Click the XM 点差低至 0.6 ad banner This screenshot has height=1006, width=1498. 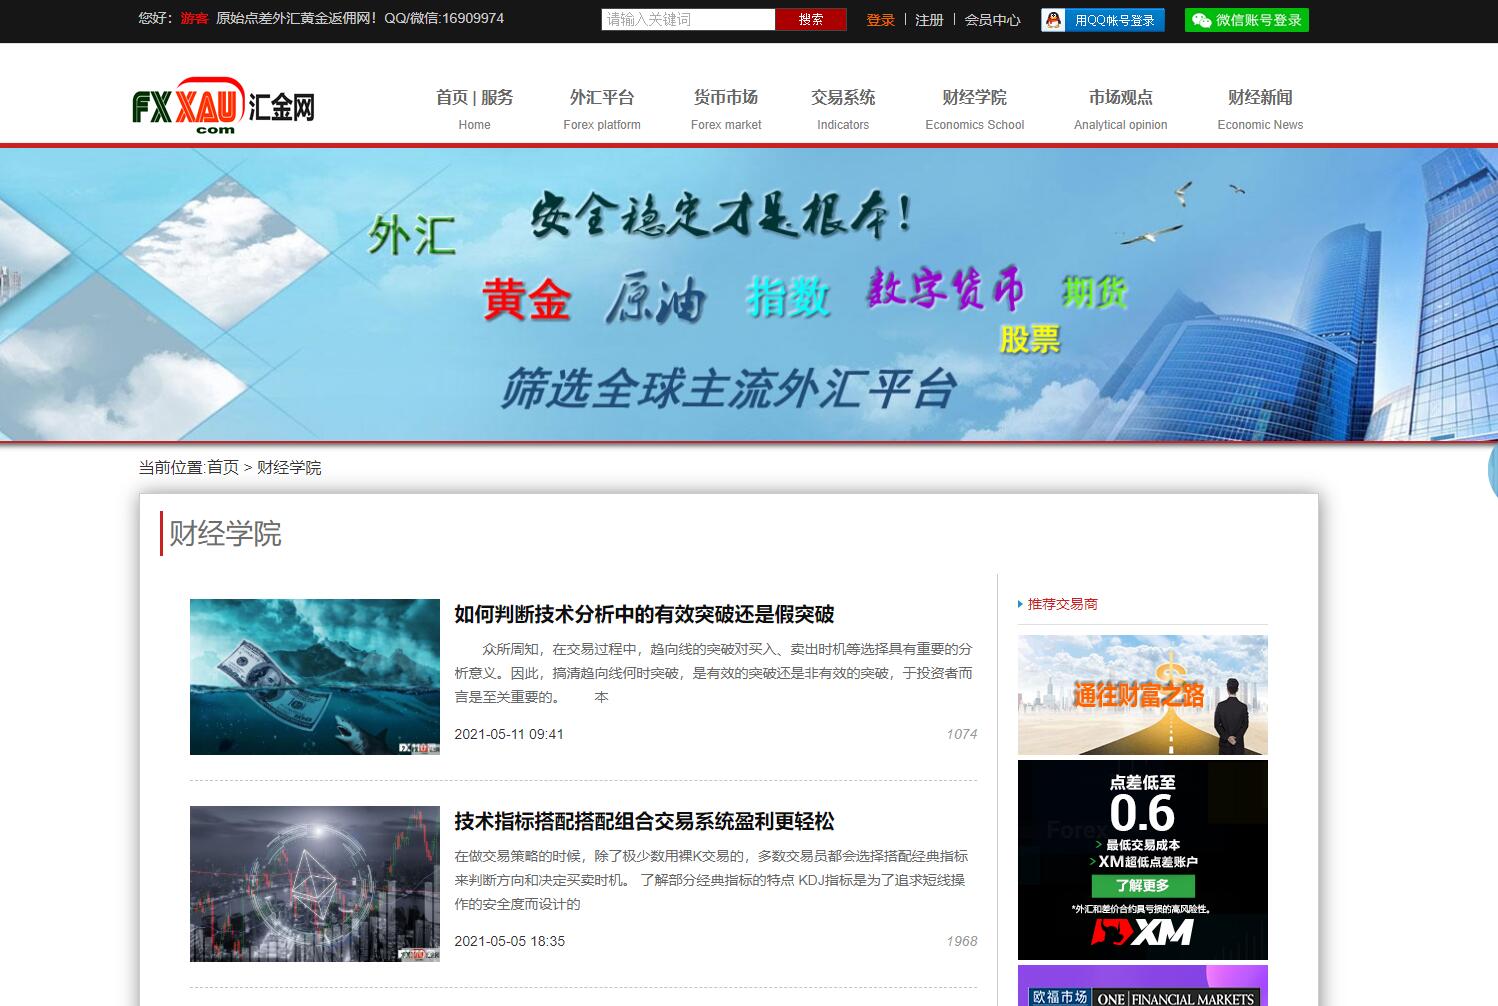point(1142,859)
